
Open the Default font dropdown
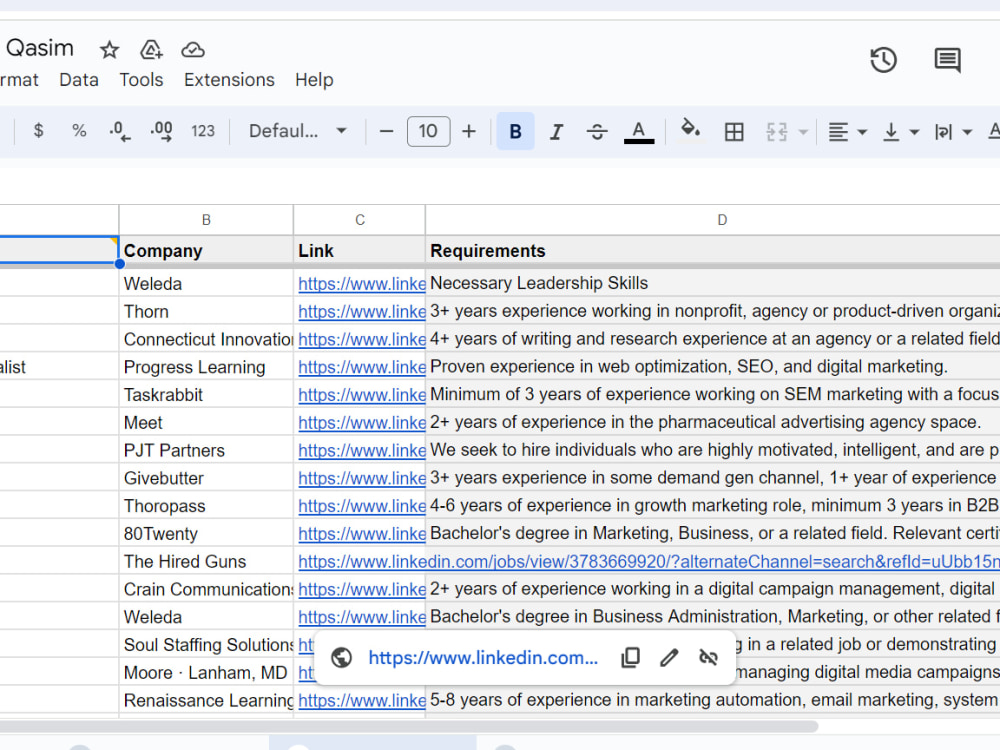click(x=298, y=131)
